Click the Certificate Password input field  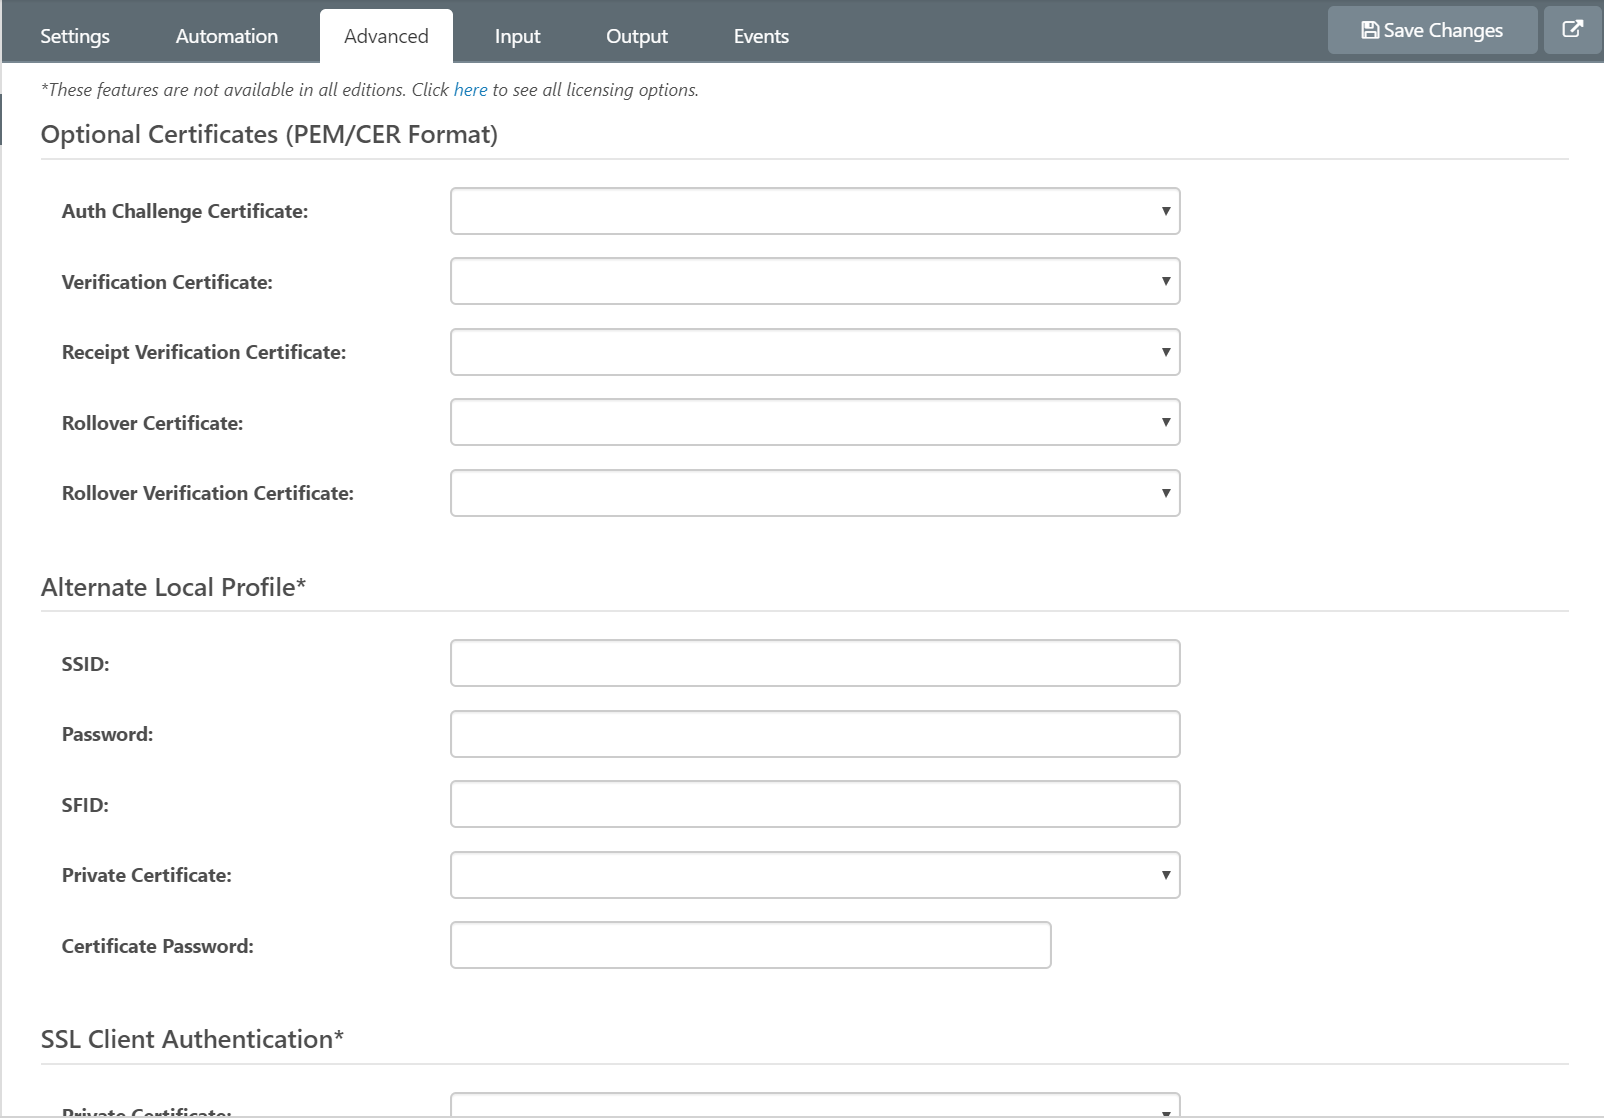click(751, 945)
